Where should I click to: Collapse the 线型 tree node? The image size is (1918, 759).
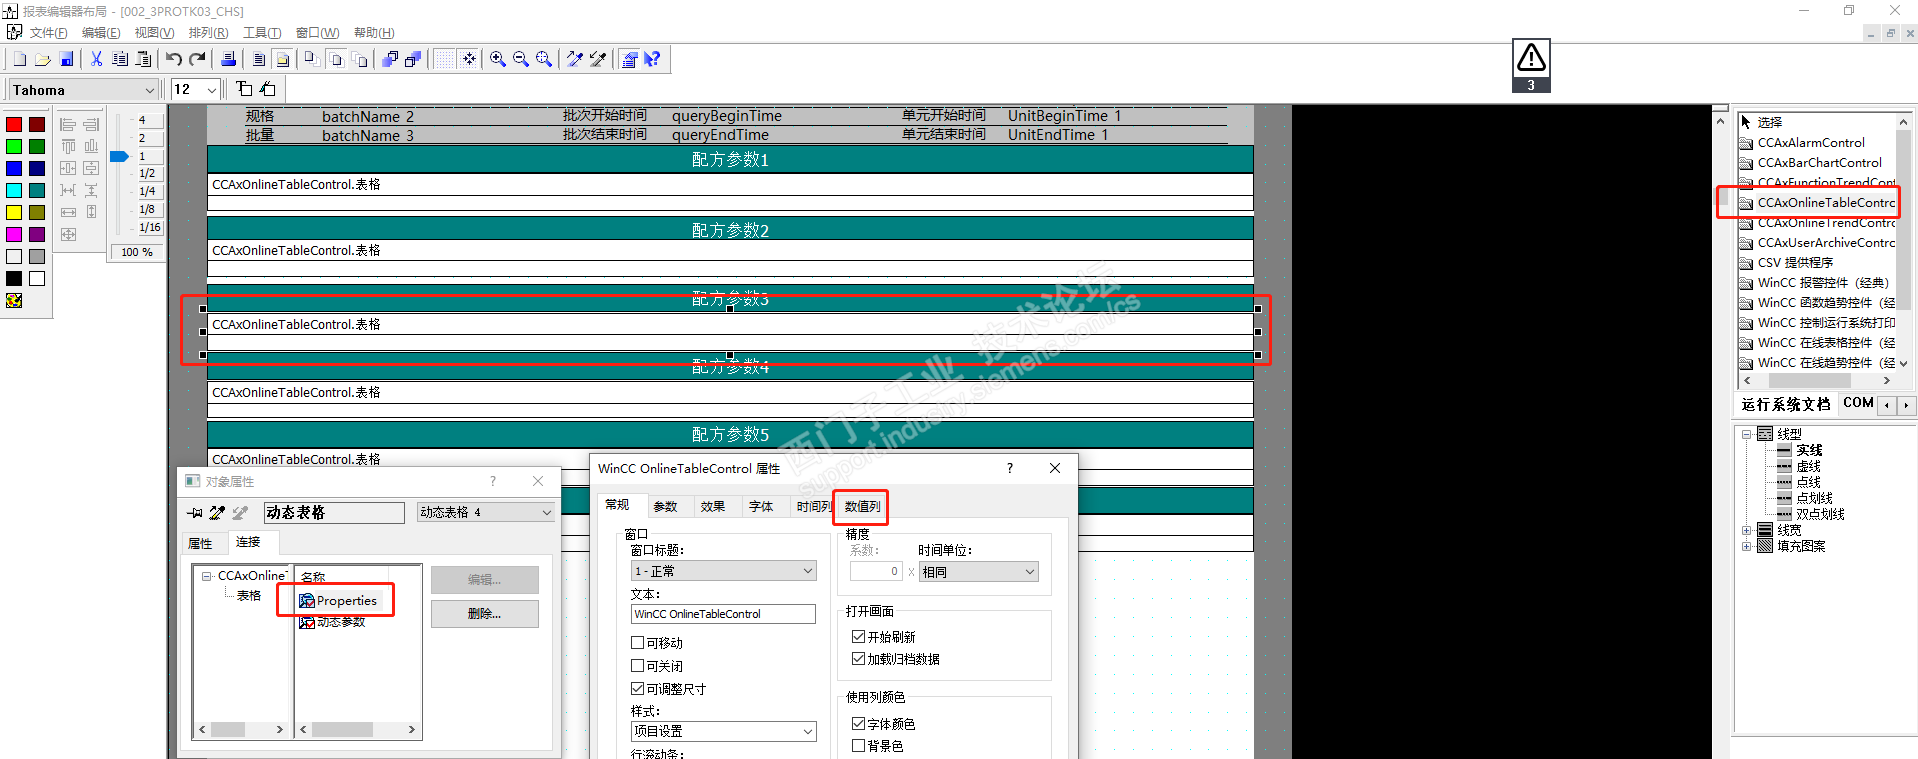(1746, 434)
